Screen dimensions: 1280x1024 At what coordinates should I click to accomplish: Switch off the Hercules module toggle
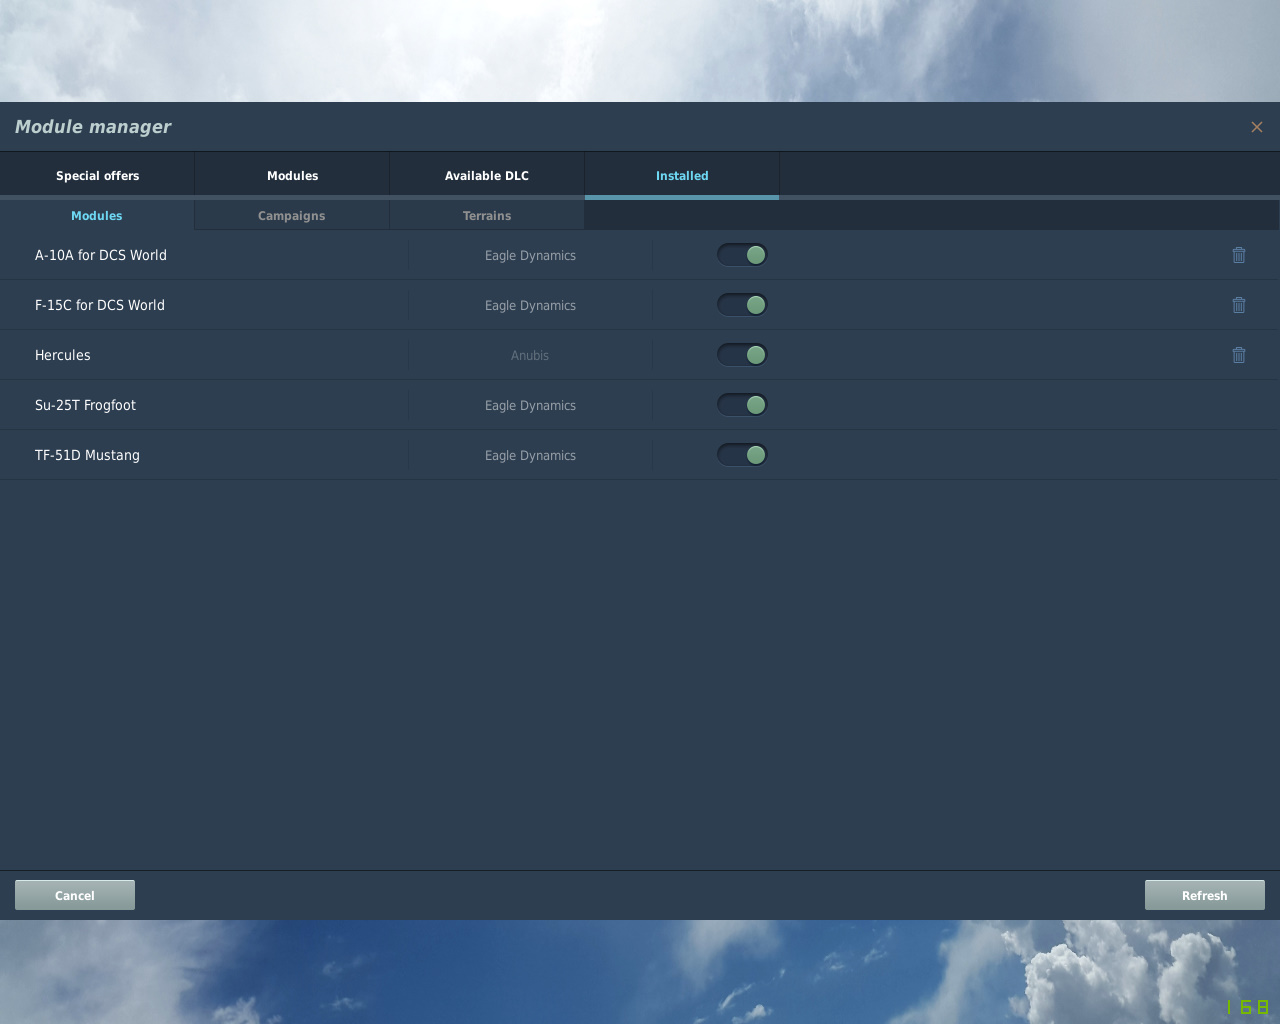pos(742,355)
